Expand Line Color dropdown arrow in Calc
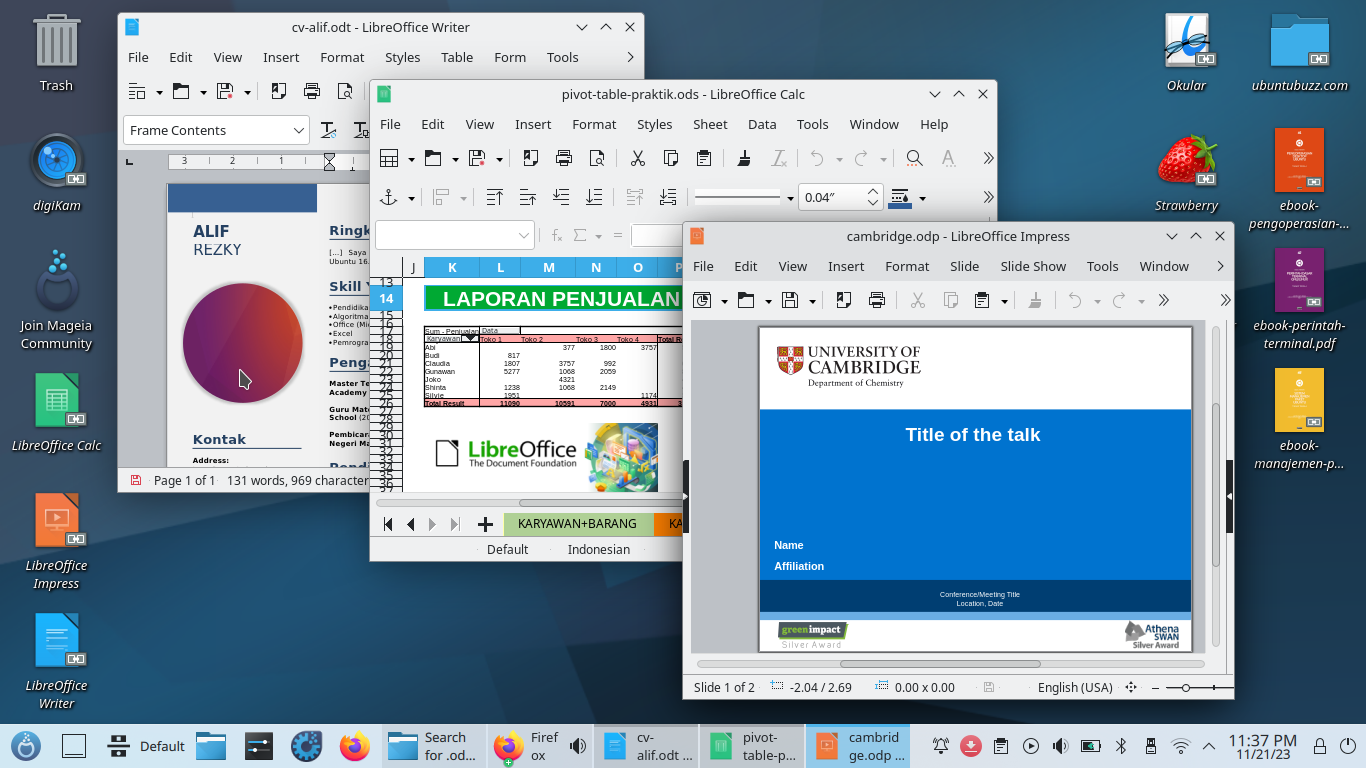 [922, 198]
